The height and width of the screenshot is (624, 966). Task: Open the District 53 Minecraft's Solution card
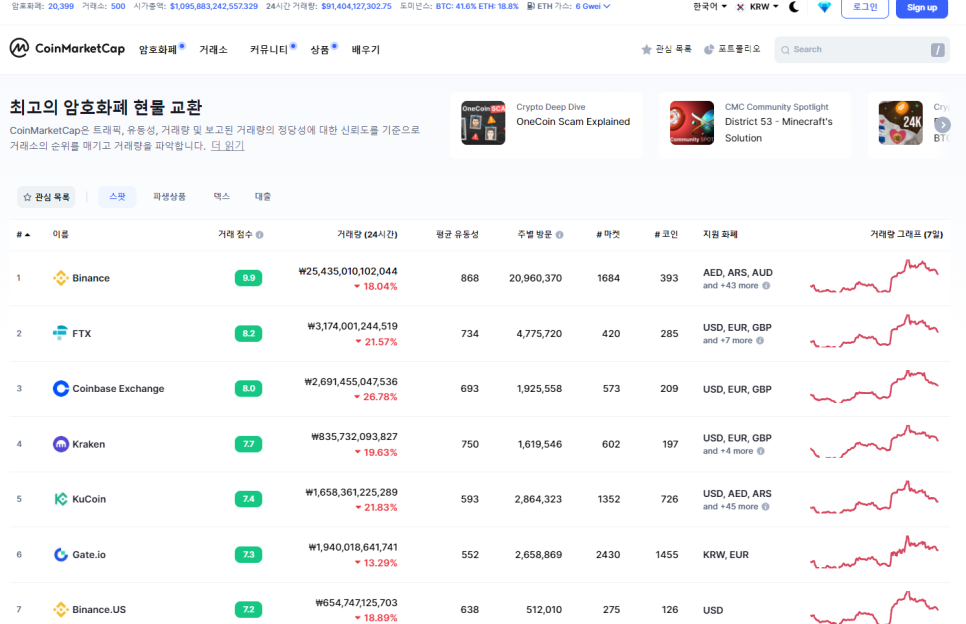click(x=755, y=123)
